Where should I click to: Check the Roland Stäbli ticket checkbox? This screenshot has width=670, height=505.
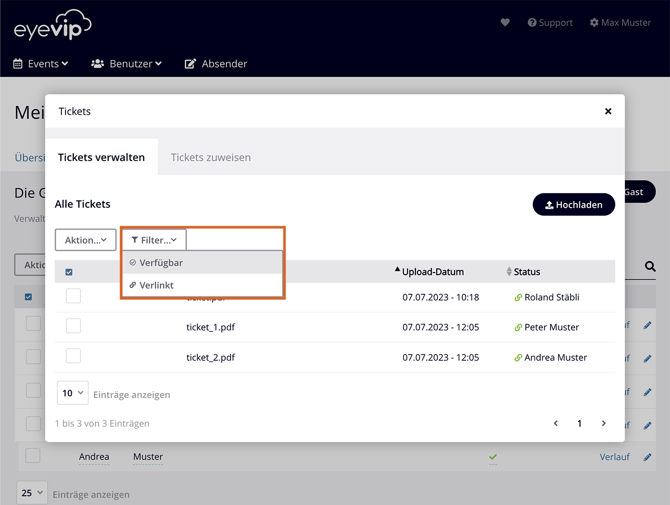tap(73, 296)
